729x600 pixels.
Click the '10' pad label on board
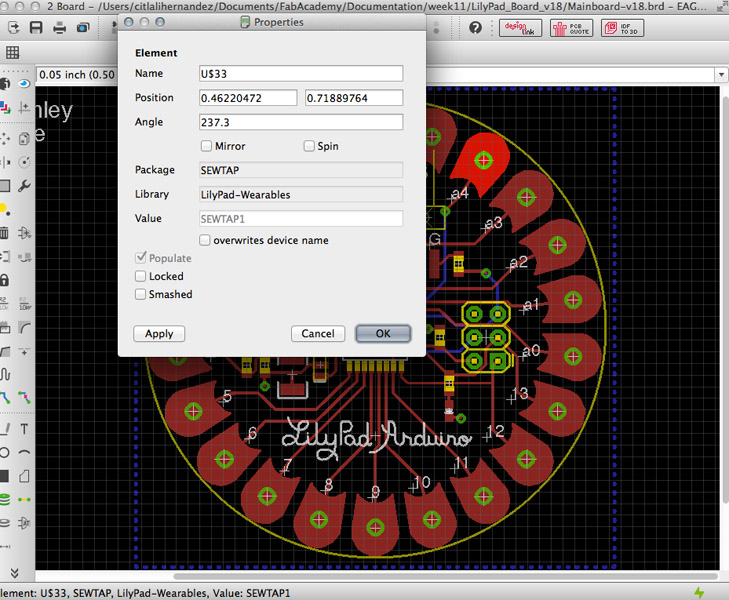(x=420, y=482)
